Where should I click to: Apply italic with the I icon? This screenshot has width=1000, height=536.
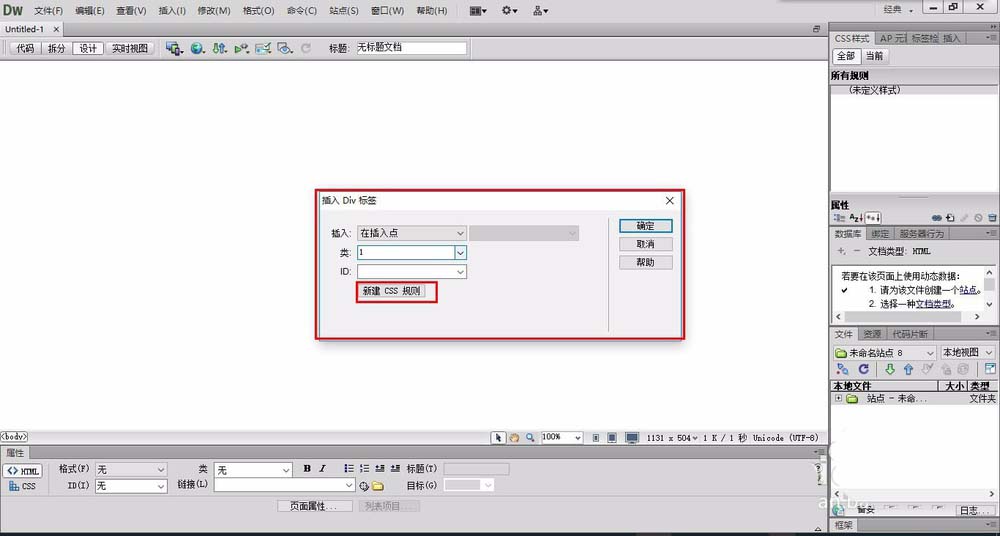322,468
